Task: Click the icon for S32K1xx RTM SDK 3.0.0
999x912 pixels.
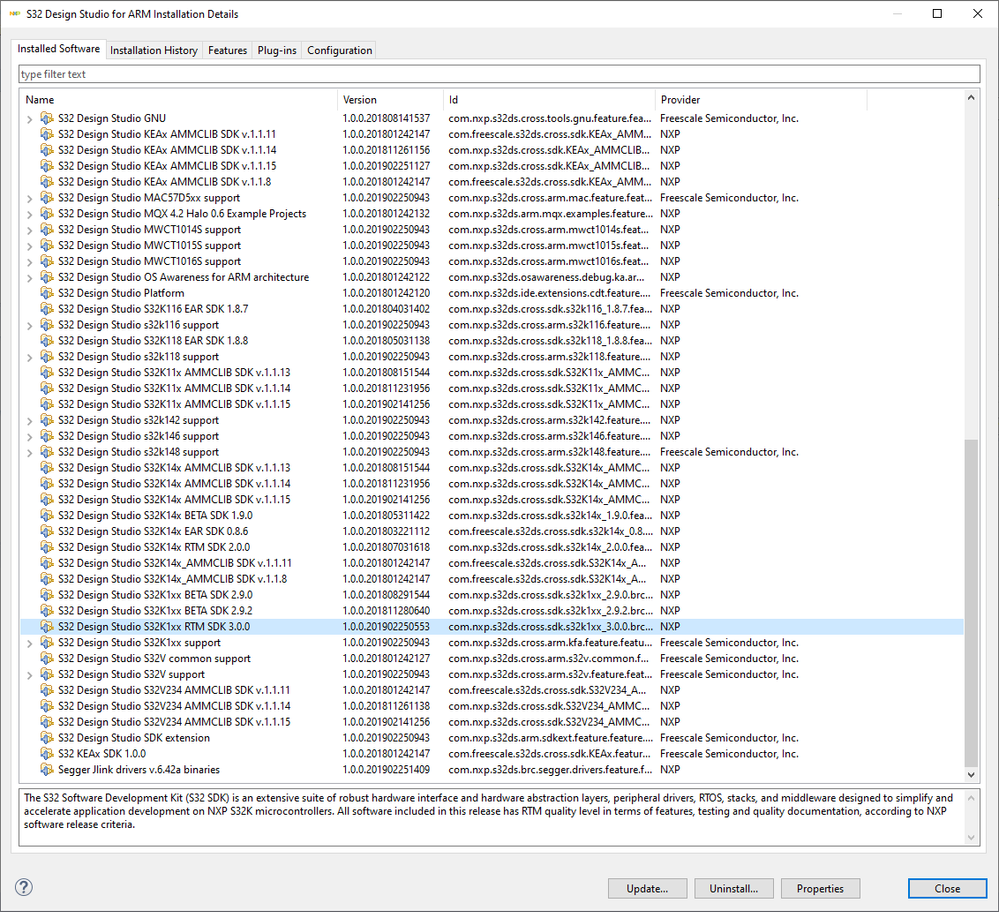Action: coord(47,626)
